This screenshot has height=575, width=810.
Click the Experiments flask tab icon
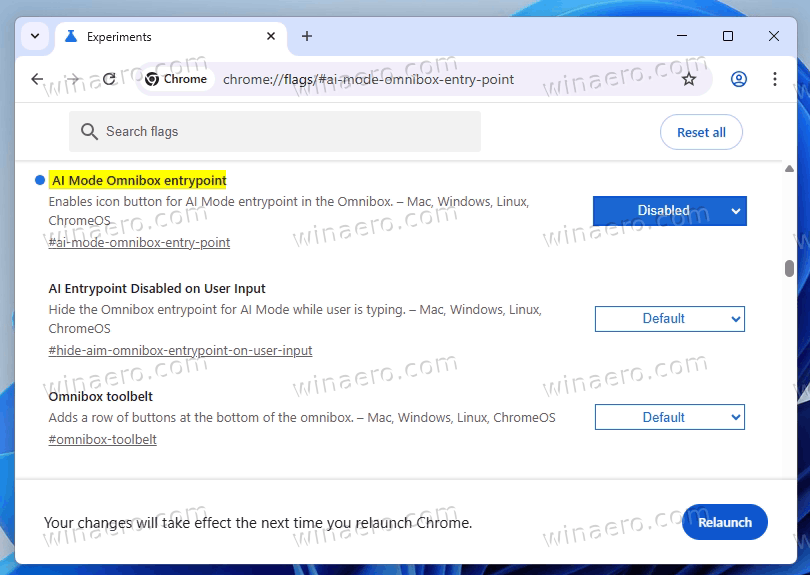point(71,36)
